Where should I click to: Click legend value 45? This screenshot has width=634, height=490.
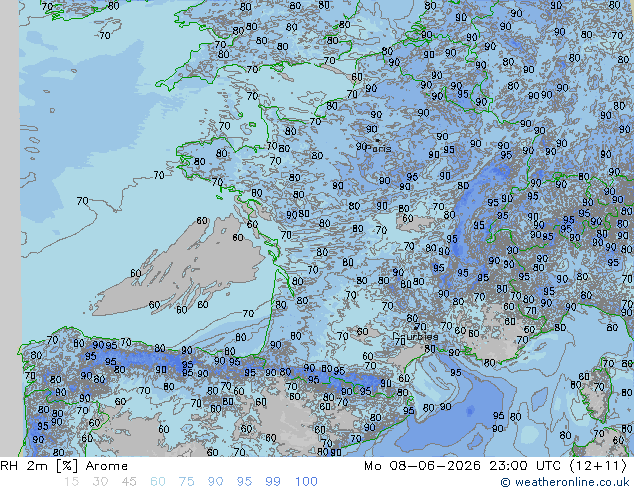[129, 482]
